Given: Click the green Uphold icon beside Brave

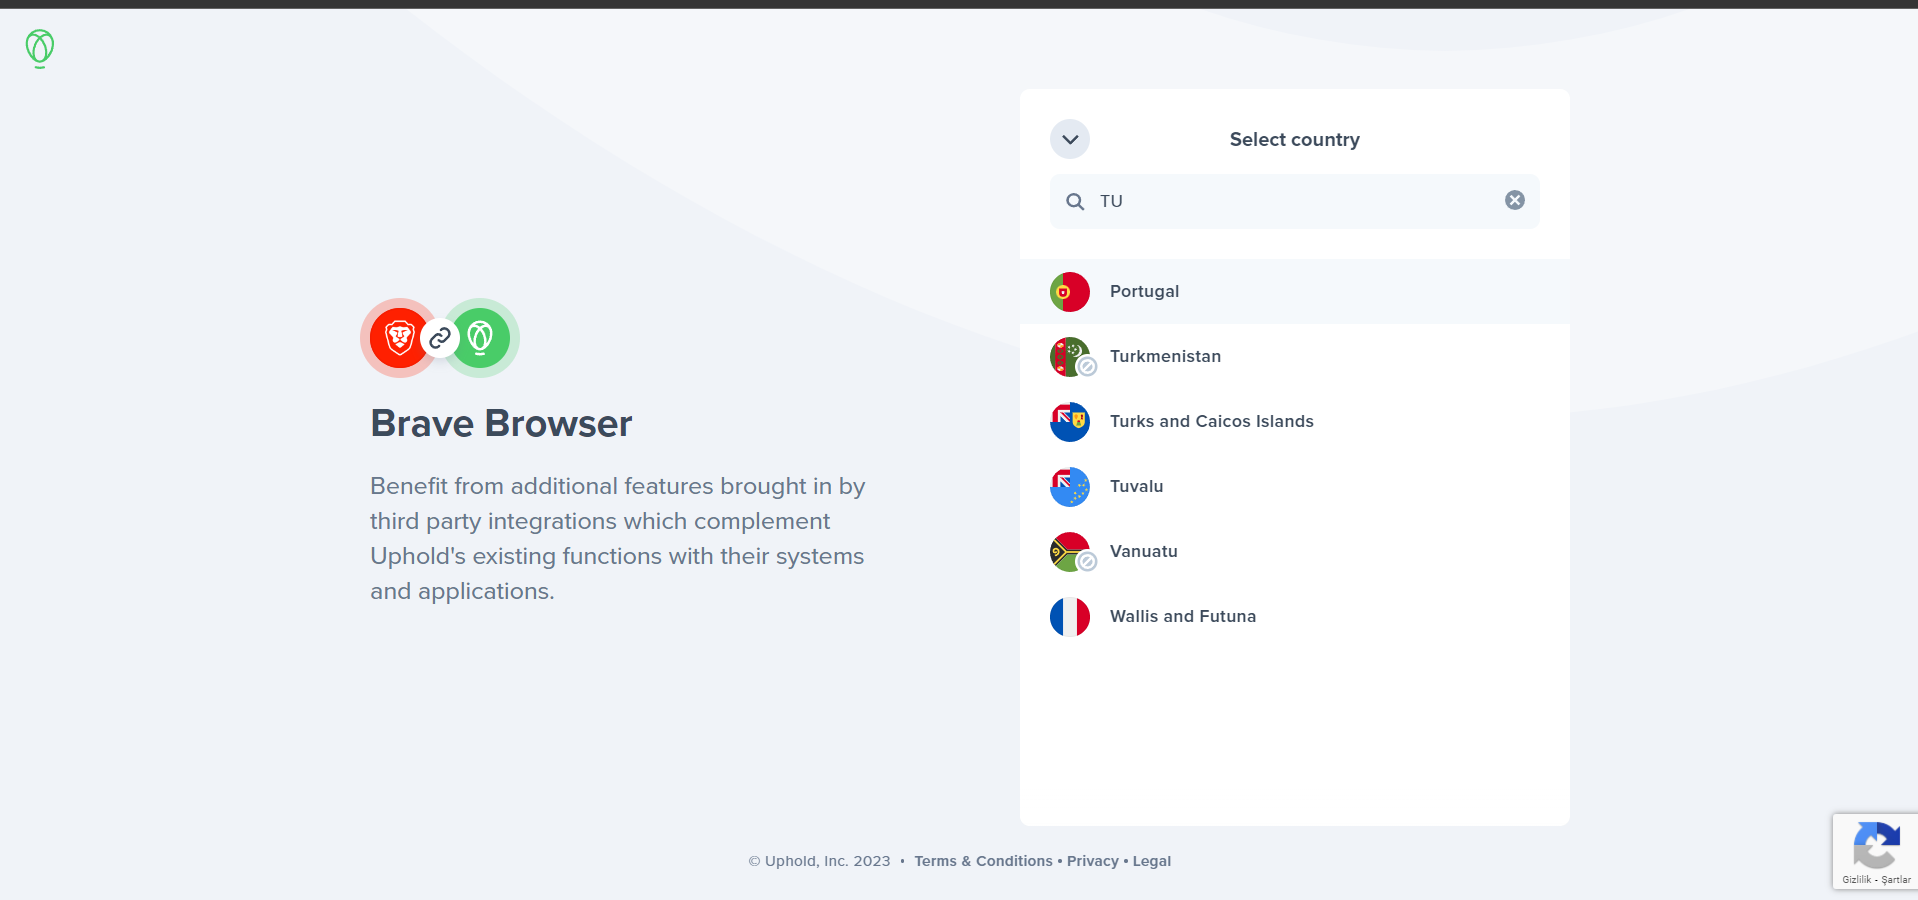Looking at the screenshot, I should click(481, 338).
